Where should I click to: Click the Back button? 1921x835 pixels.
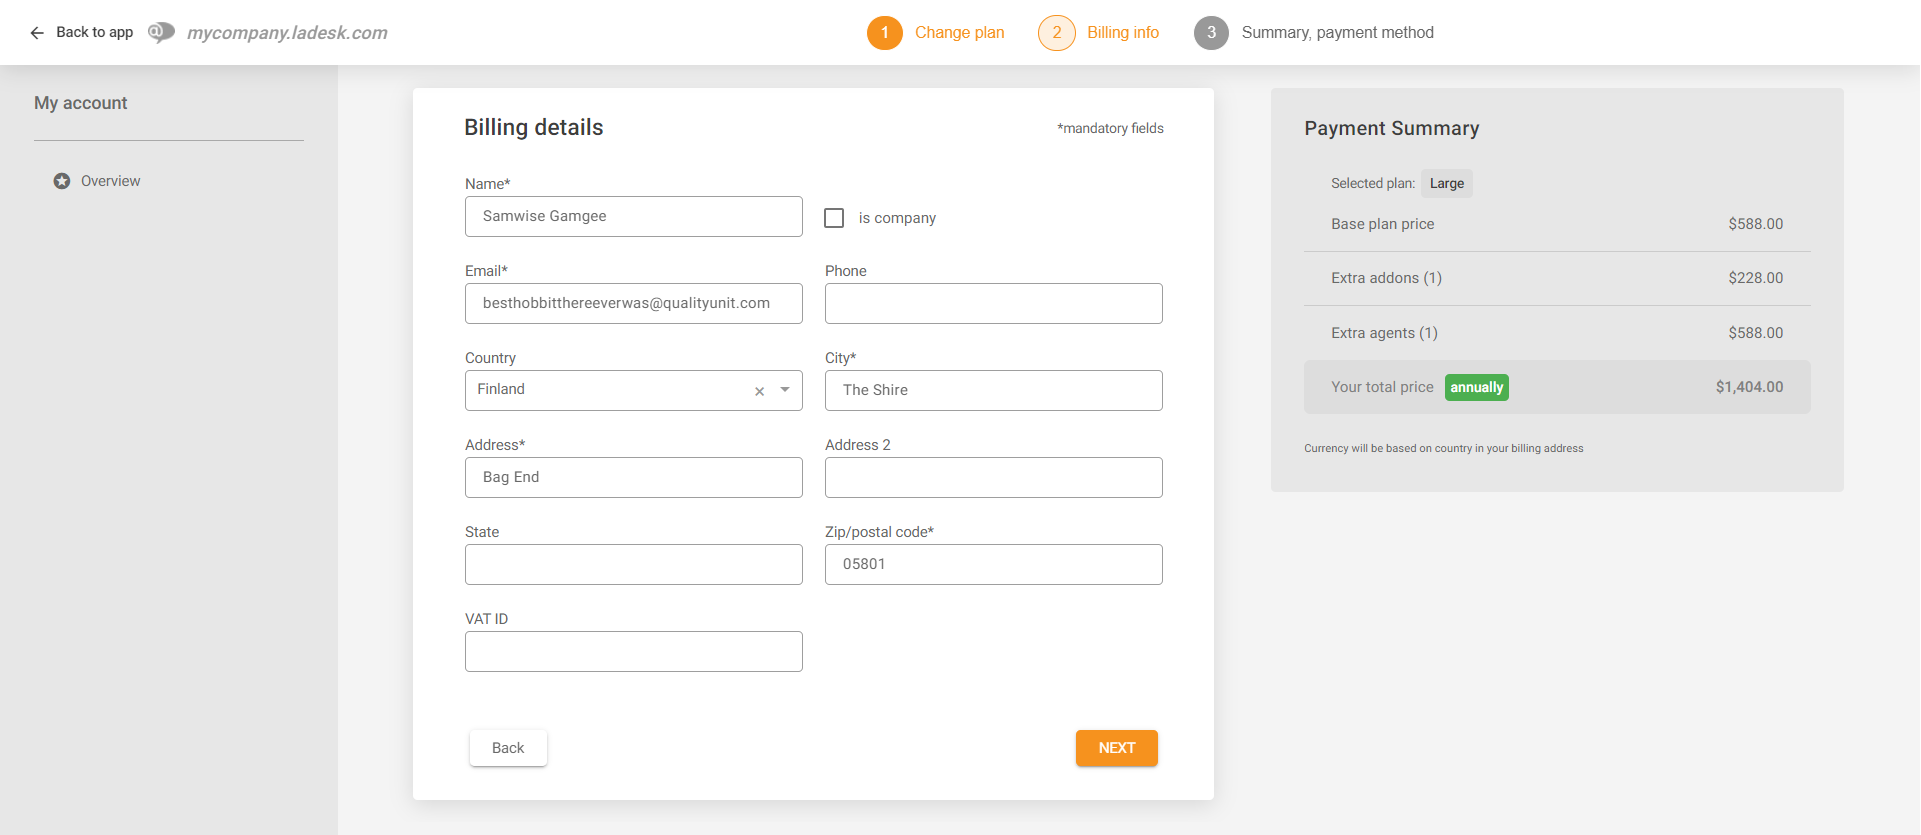(508, 748)
